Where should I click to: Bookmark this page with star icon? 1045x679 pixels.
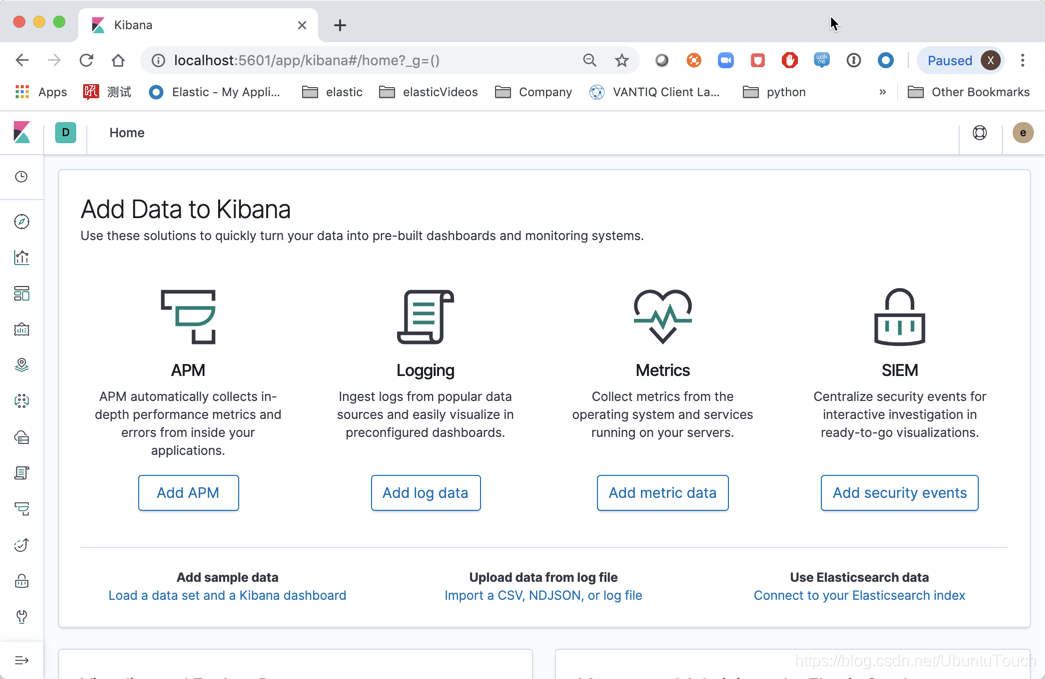[x=622, y=61]
